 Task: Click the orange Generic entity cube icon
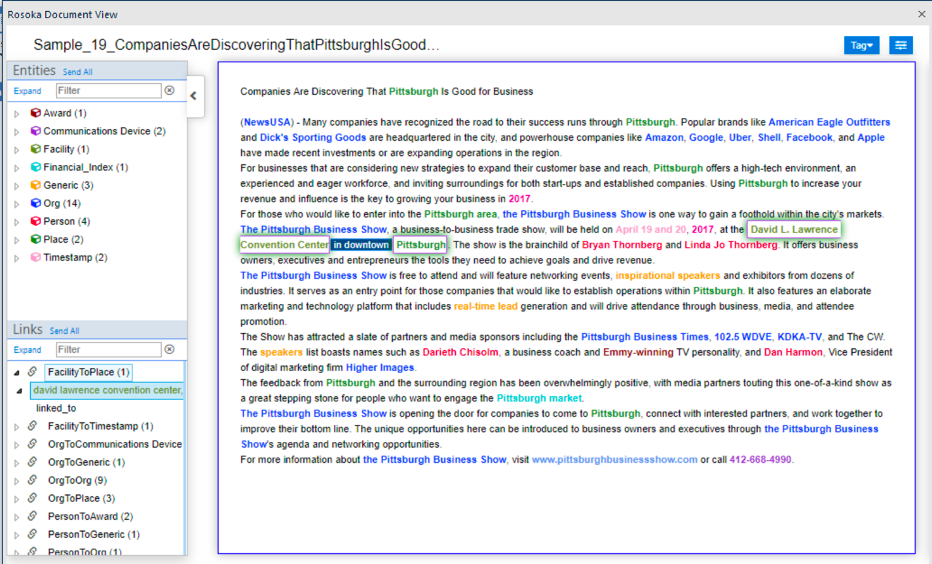tap(36, 185)
